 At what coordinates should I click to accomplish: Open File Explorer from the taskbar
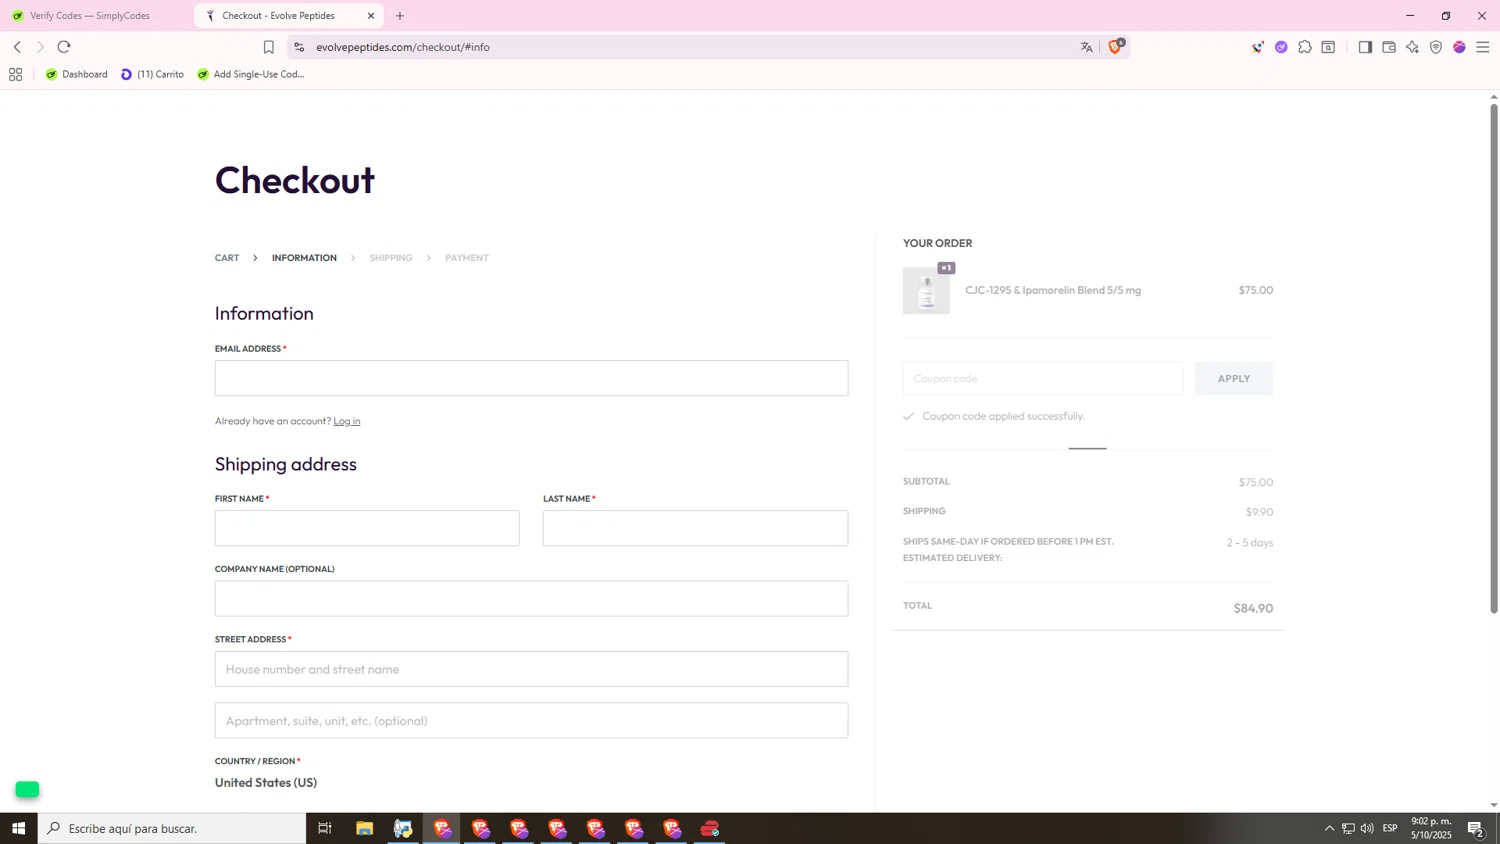(364, 828)
